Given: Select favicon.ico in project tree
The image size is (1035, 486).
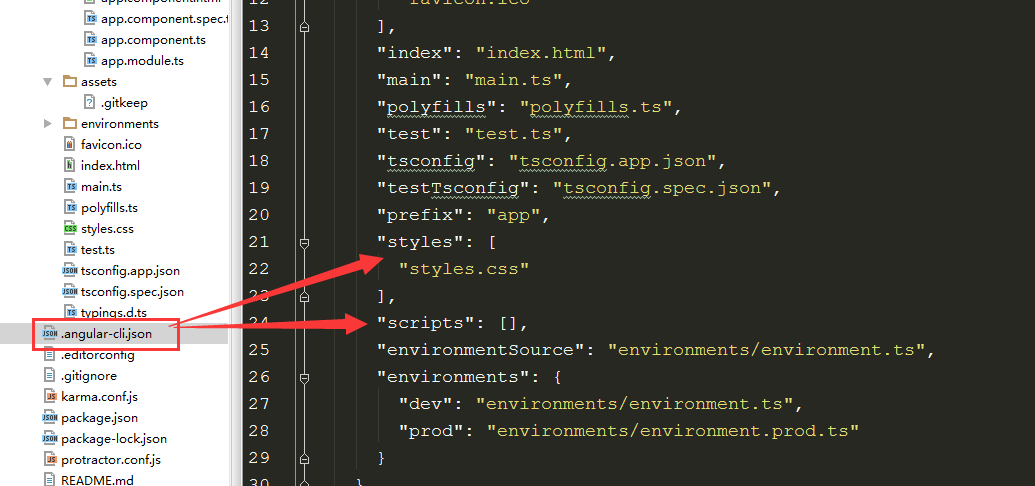Looking at the screenshot, I should [x=112, y=145].
